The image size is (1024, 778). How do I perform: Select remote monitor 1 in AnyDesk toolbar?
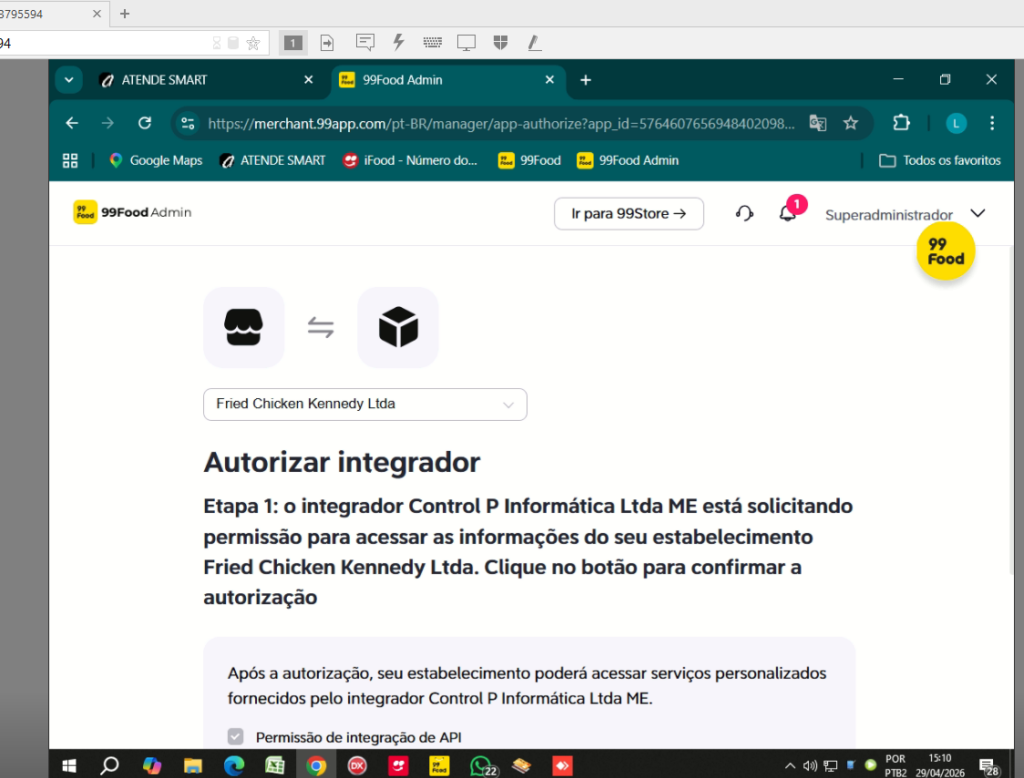point(293,43)
